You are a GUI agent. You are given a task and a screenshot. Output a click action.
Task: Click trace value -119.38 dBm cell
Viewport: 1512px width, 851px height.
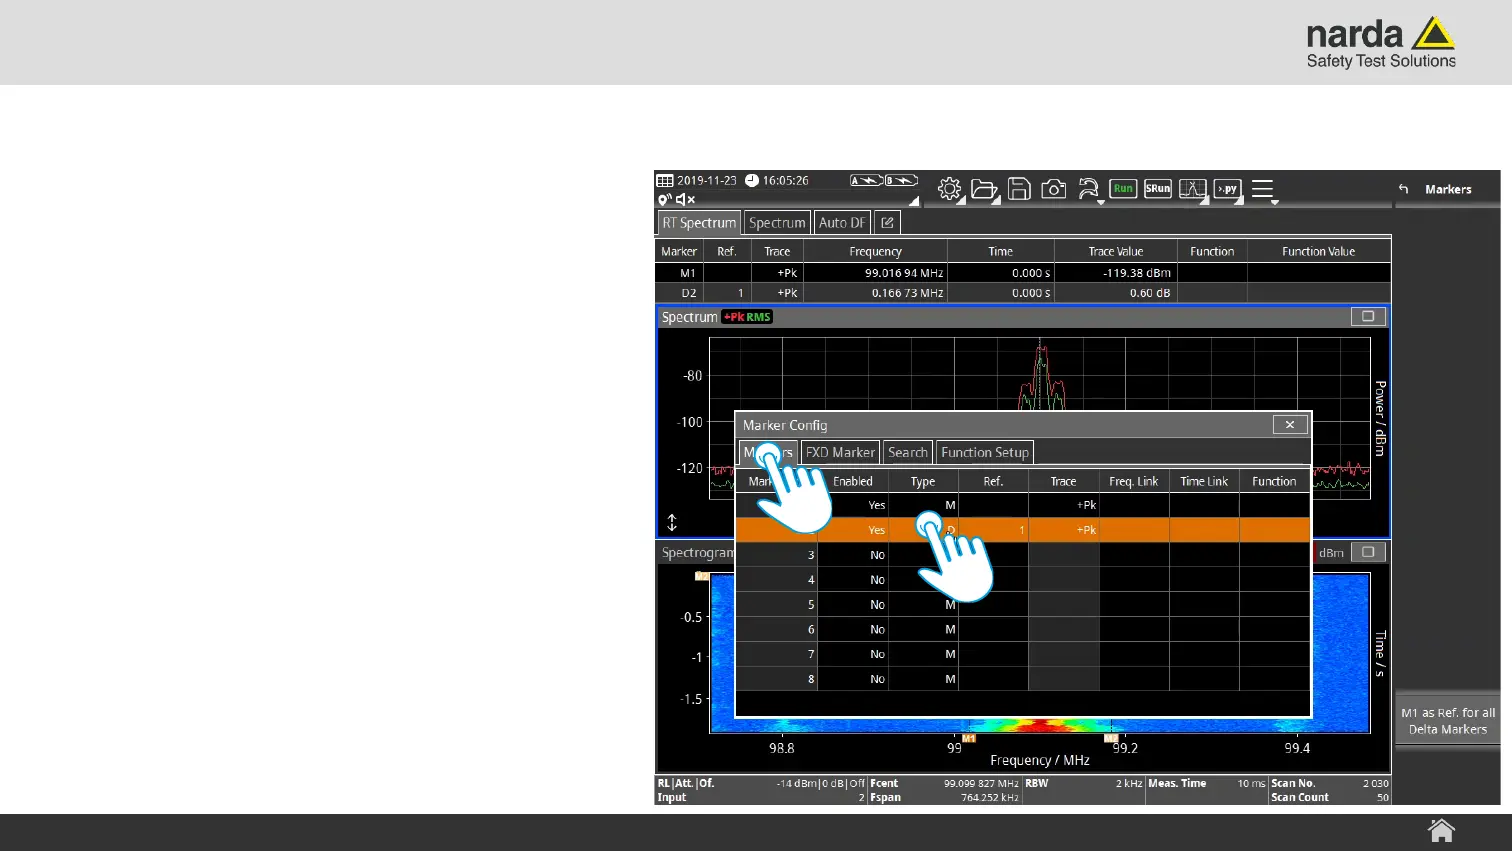(x=1116, y=273)
